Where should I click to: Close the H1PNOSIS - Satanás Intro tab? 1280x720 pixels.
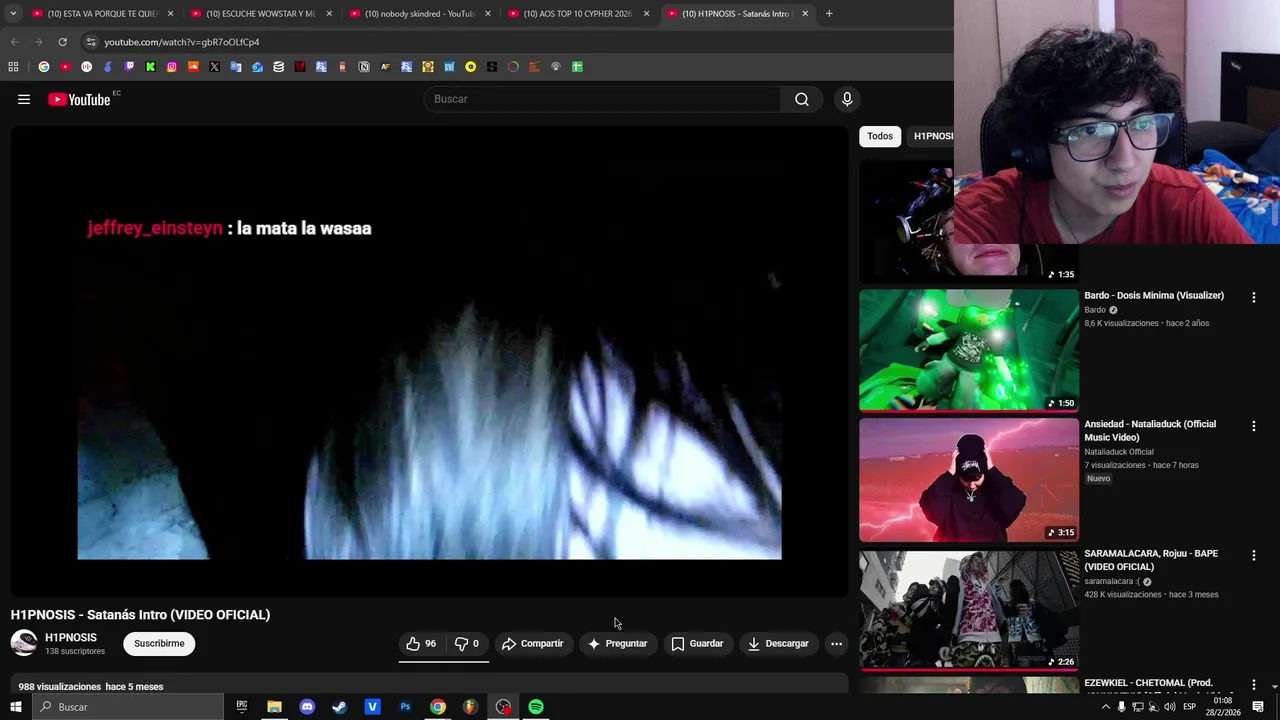(x=805, y=14)
